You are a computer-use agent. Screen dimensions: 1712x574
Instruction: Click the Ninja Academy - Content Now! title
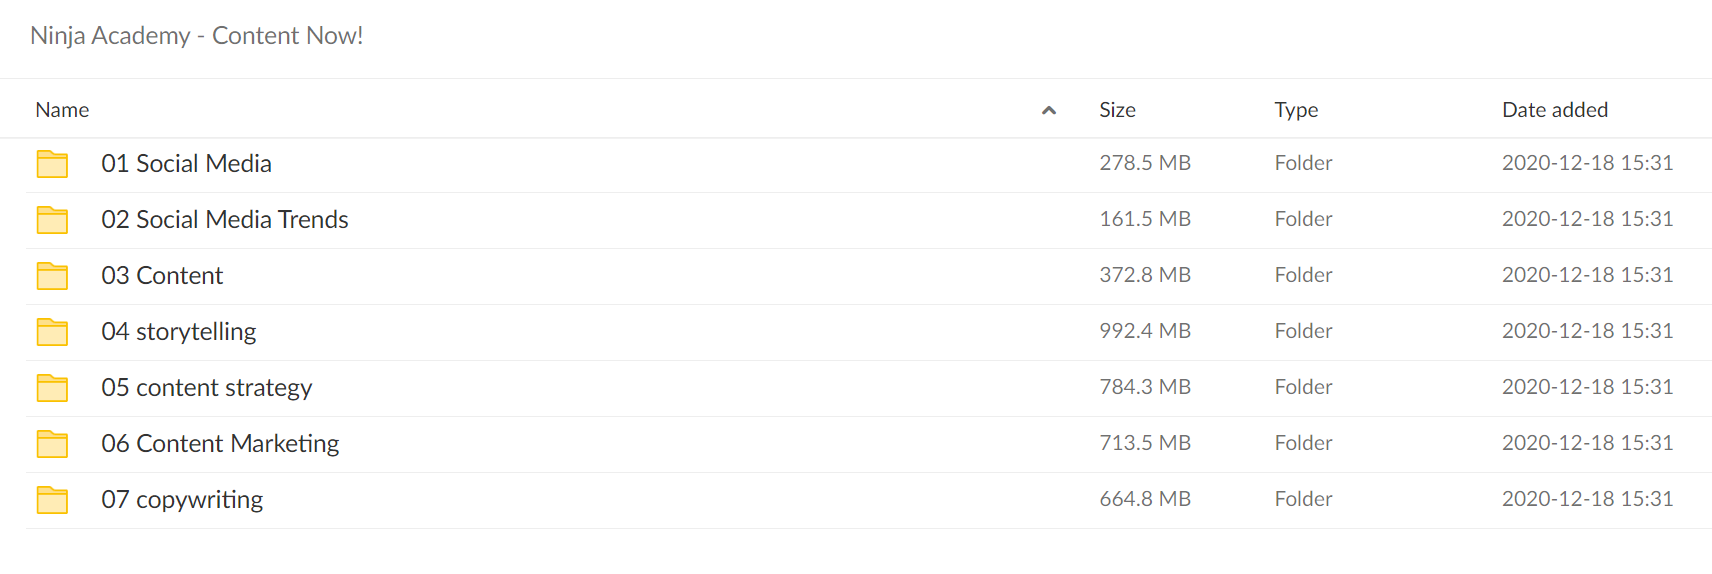coord(197,36)
